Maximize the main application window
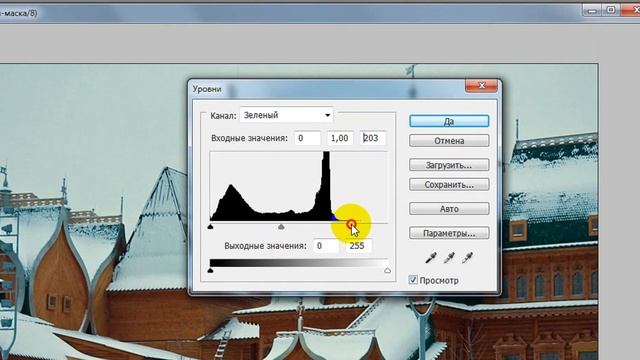The width and height of the screenshot is (640, 360). pyautogui.click(x=611, y=10)
